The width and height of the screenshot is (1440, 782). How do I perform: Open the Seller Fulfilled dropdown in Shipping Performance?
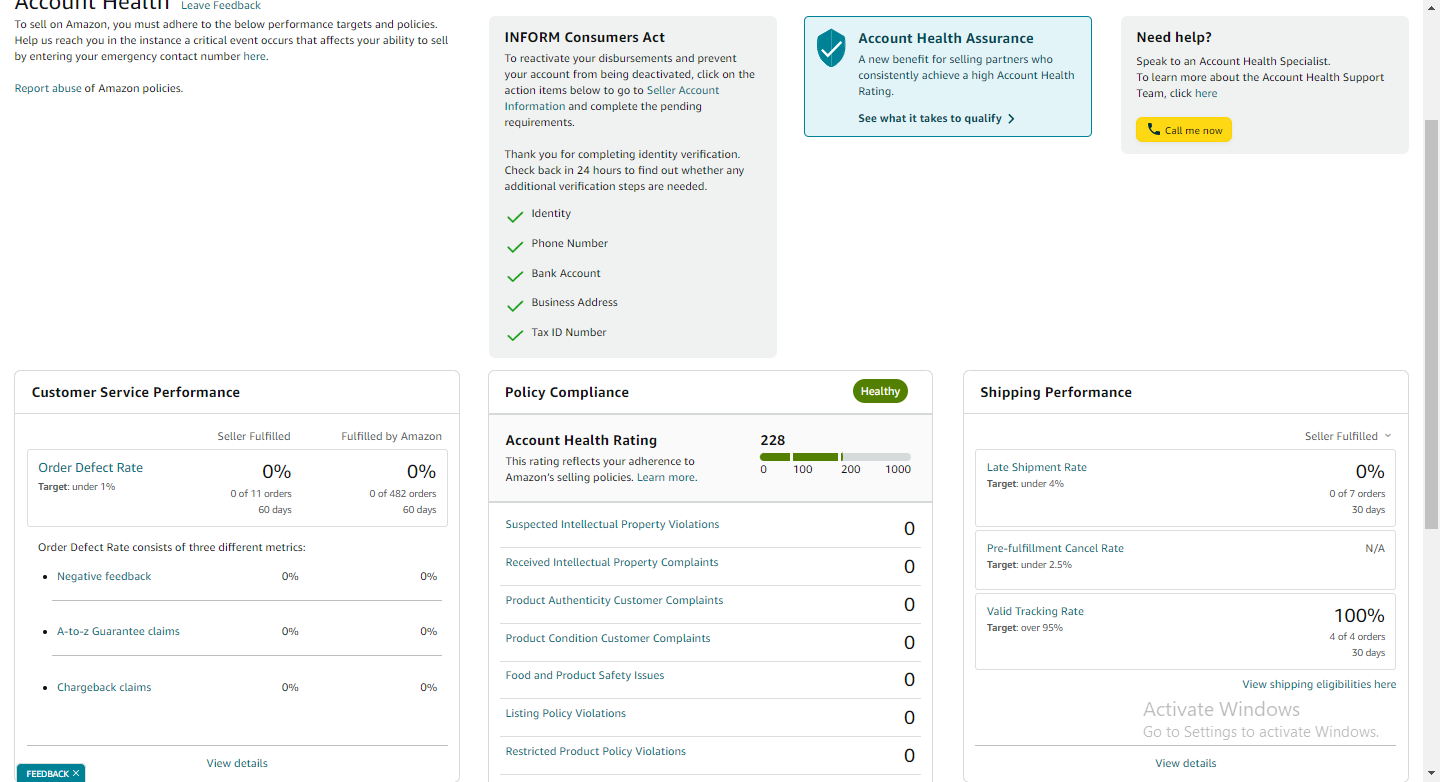coord(1348,436)
